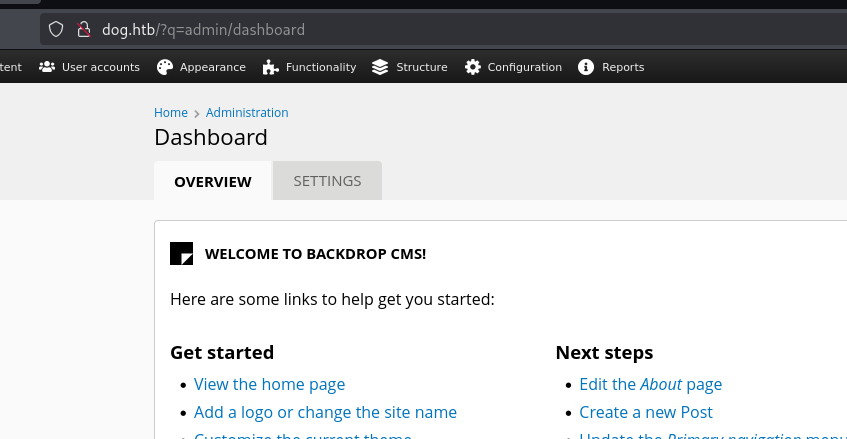Open the Structure admin menu
Screen dimensions: 847x439
421,67
